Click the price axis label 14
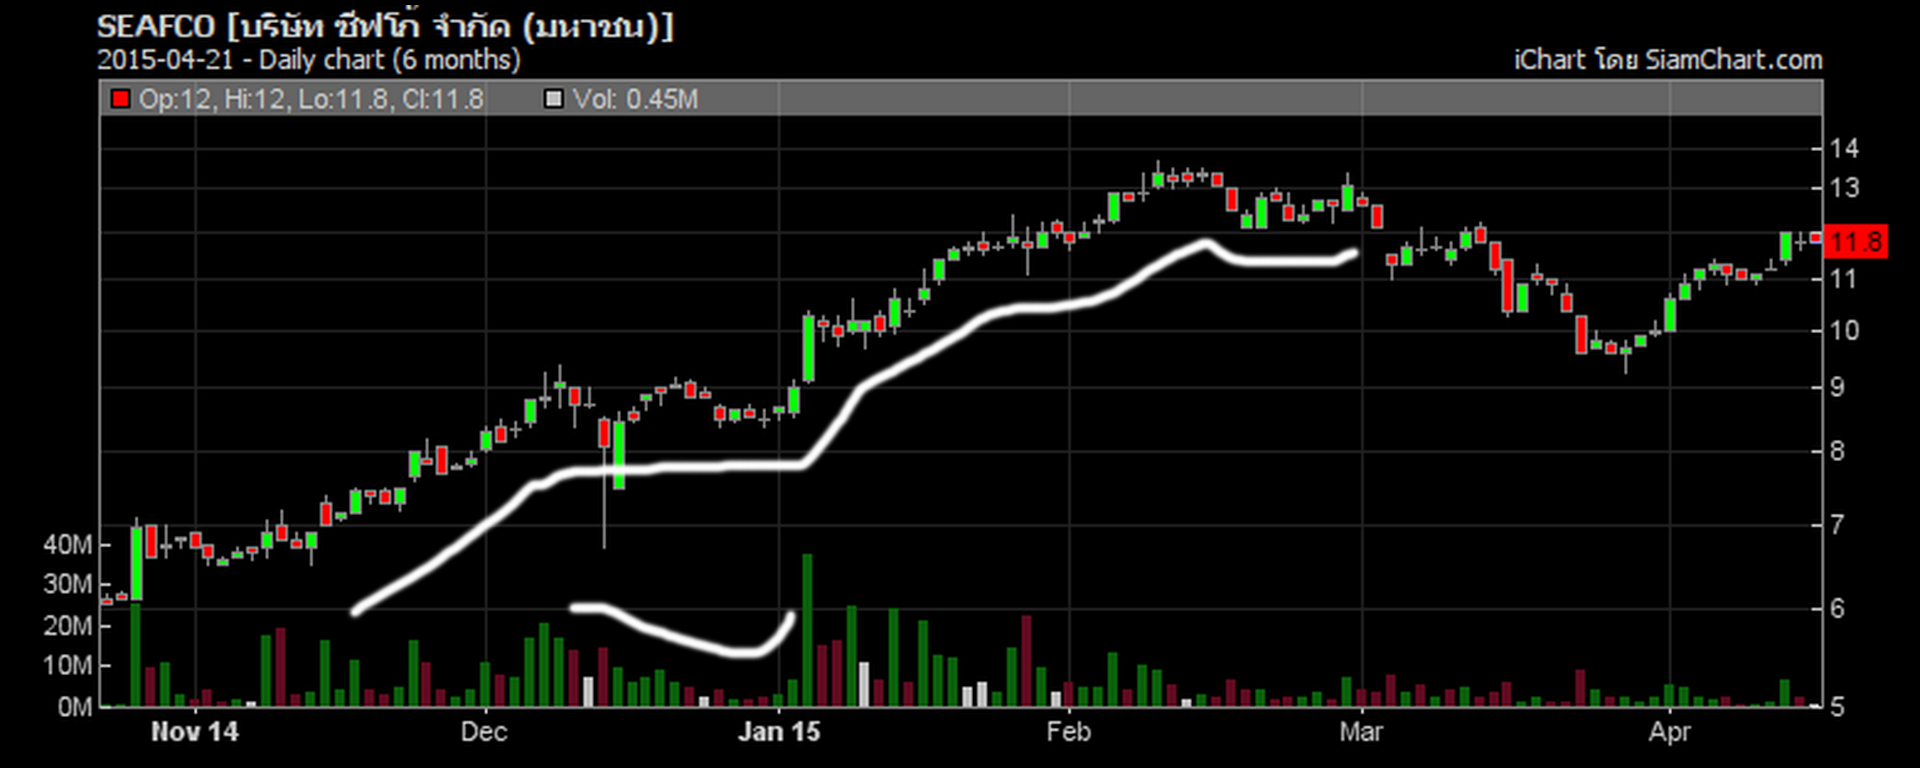This screenshot has height=768, width=1920. [x=1844, y=149]
